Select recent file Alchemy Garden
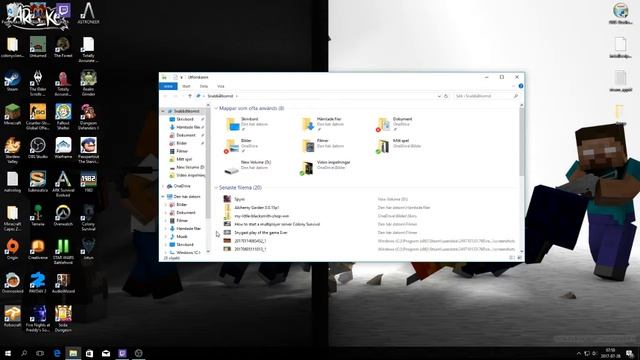 point(256,207)
